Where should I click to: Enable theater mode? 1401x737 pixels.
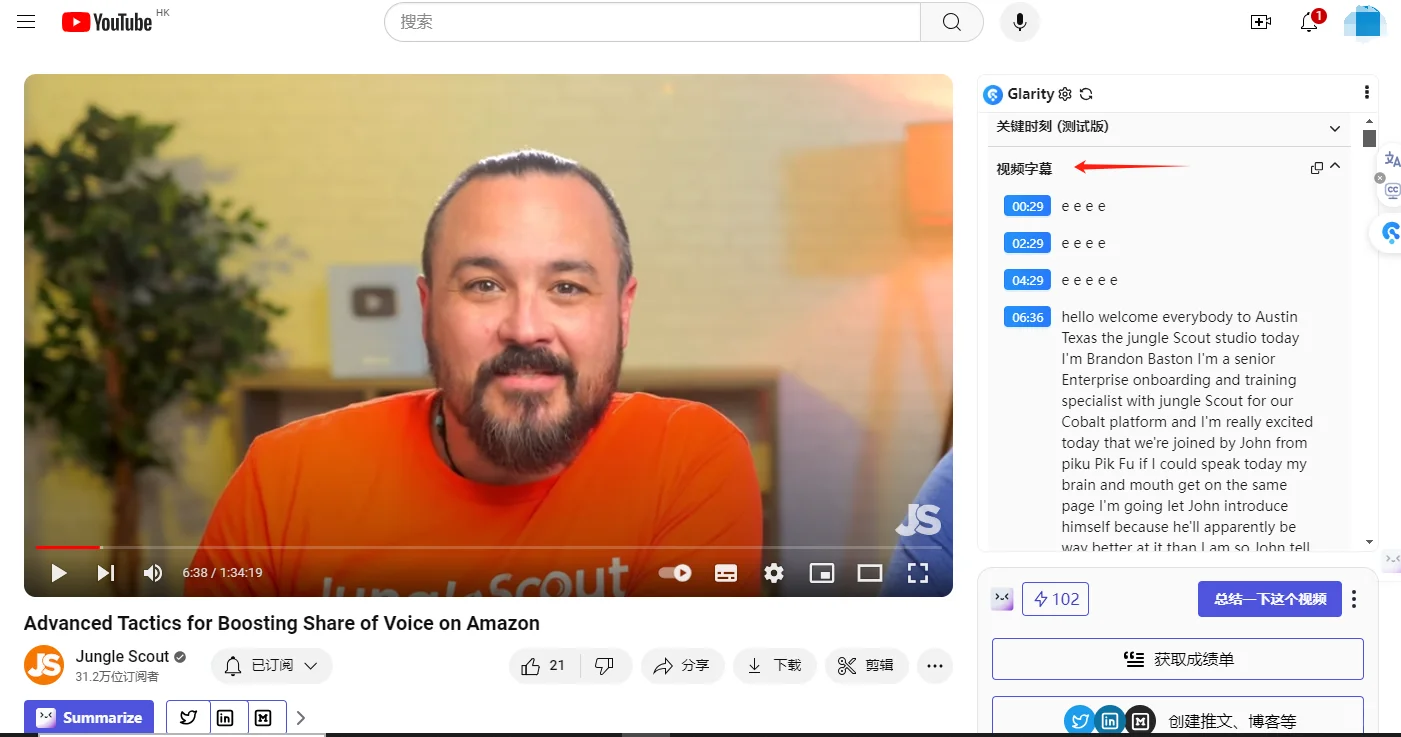(870, 573)
